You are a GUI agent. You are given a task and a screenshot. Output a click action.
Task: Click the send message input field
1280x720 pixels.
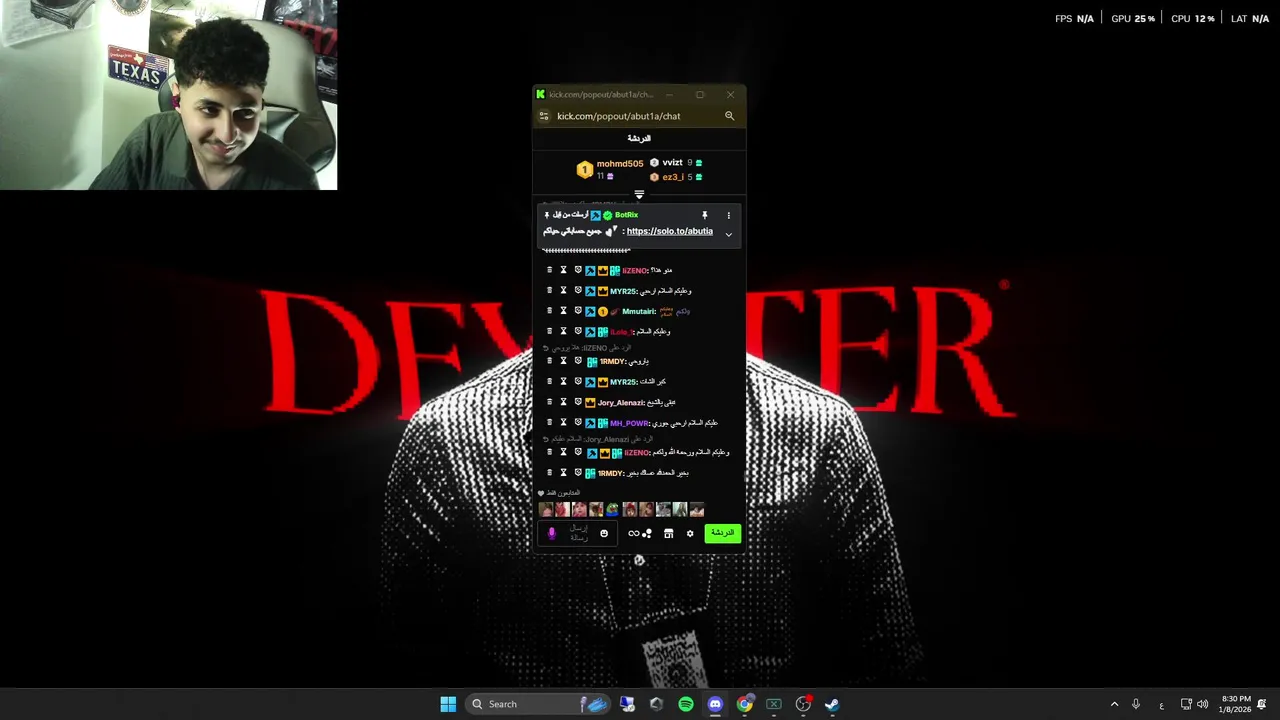580,534
